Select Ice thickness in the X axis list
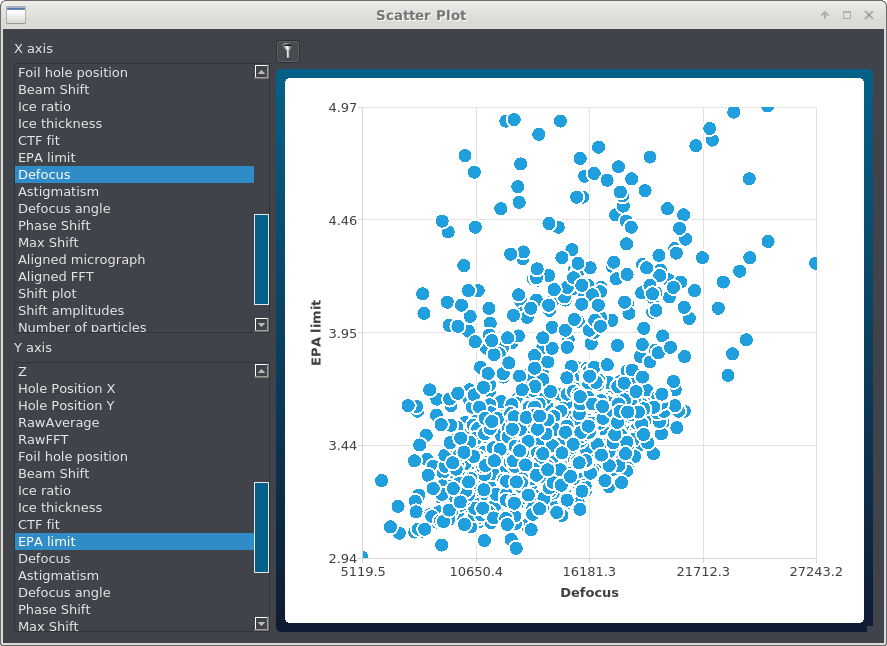 (x=60, y=124)
